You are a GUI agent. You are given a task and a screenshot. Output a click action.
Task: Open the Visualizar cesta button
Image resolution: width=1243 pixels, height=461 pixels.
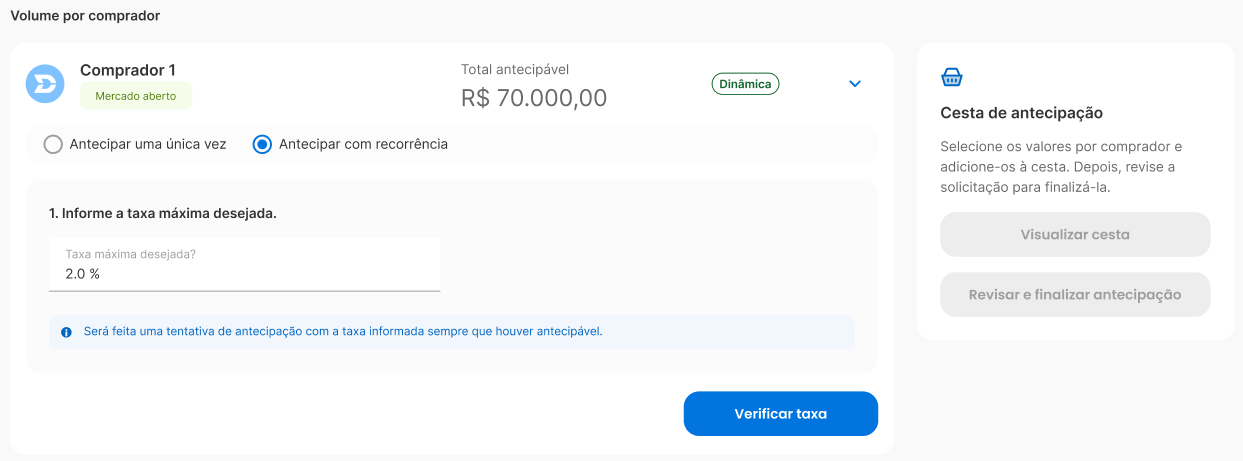tap(1075, 235)
